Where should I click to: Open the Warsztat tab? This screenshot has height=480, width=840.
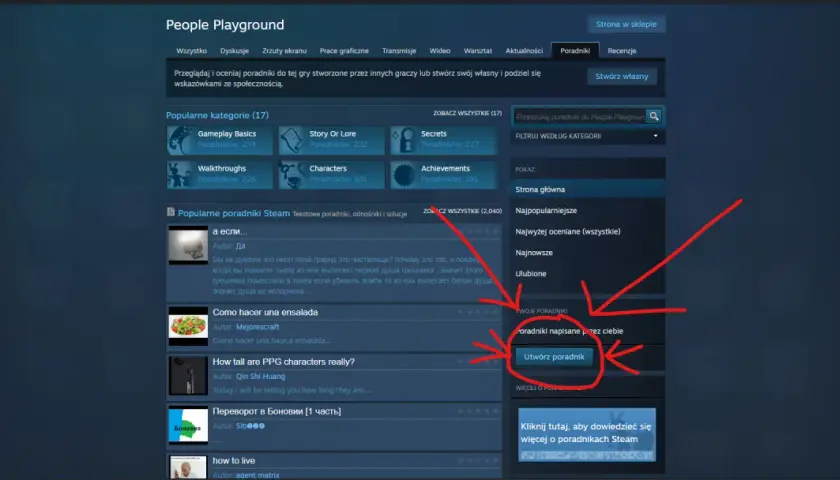click(x=478, y=51)
